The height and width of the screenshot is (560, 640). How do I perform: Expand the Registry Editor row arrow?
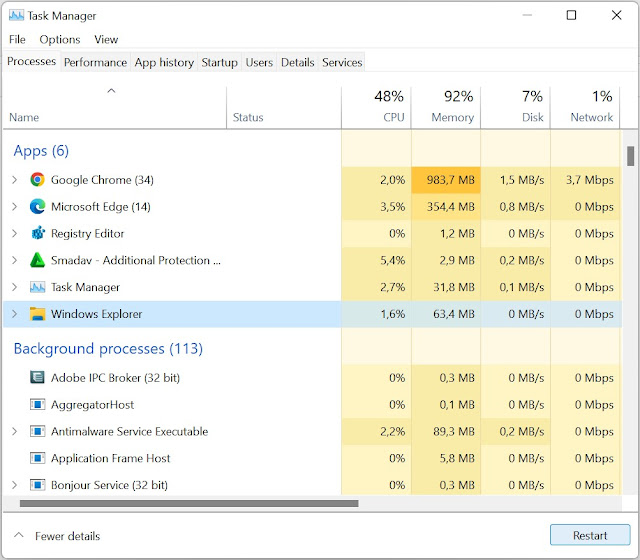click(15, 233)
